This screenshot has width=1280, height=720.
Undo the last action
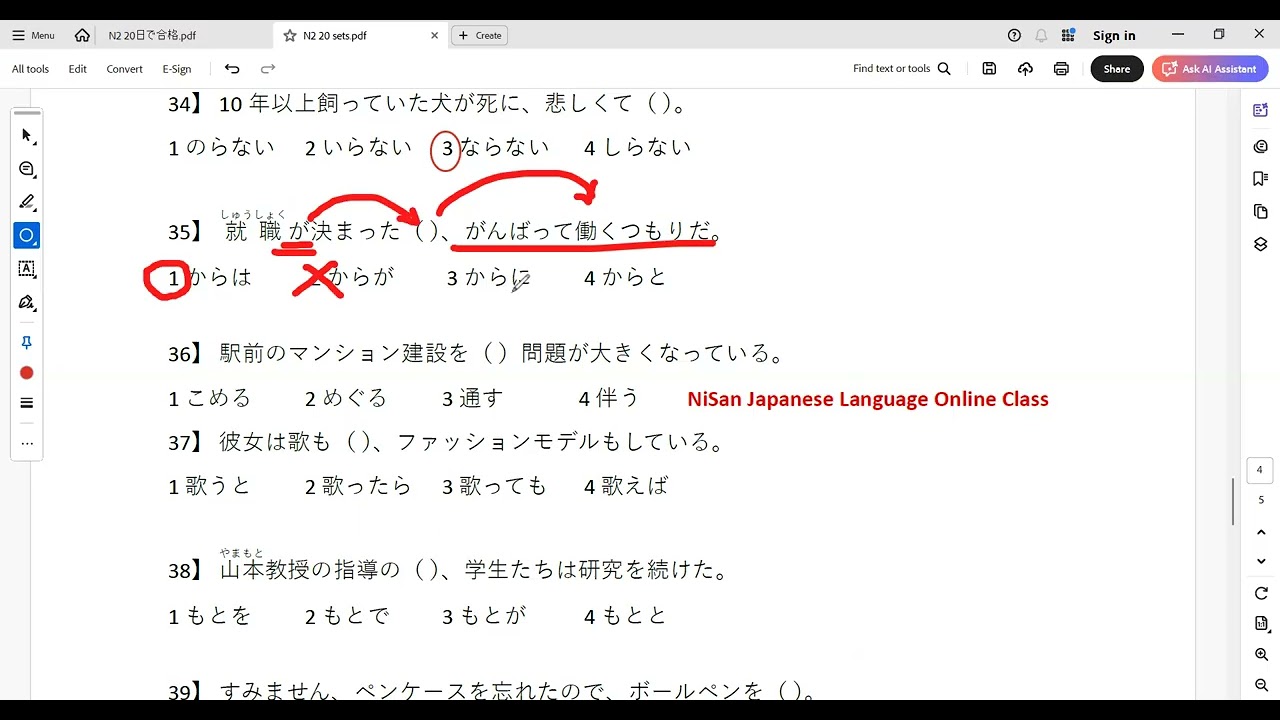click(x=232, y=69)
